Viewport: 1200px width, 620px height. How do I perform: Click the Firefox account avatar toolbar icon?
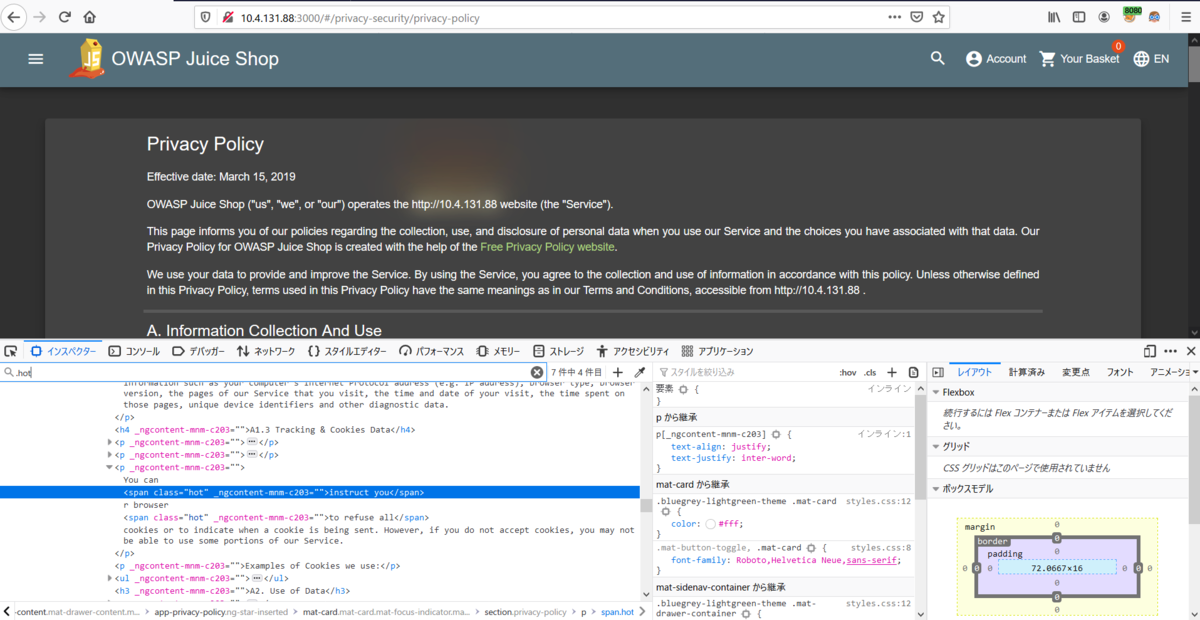click(x=1104, y=17)
